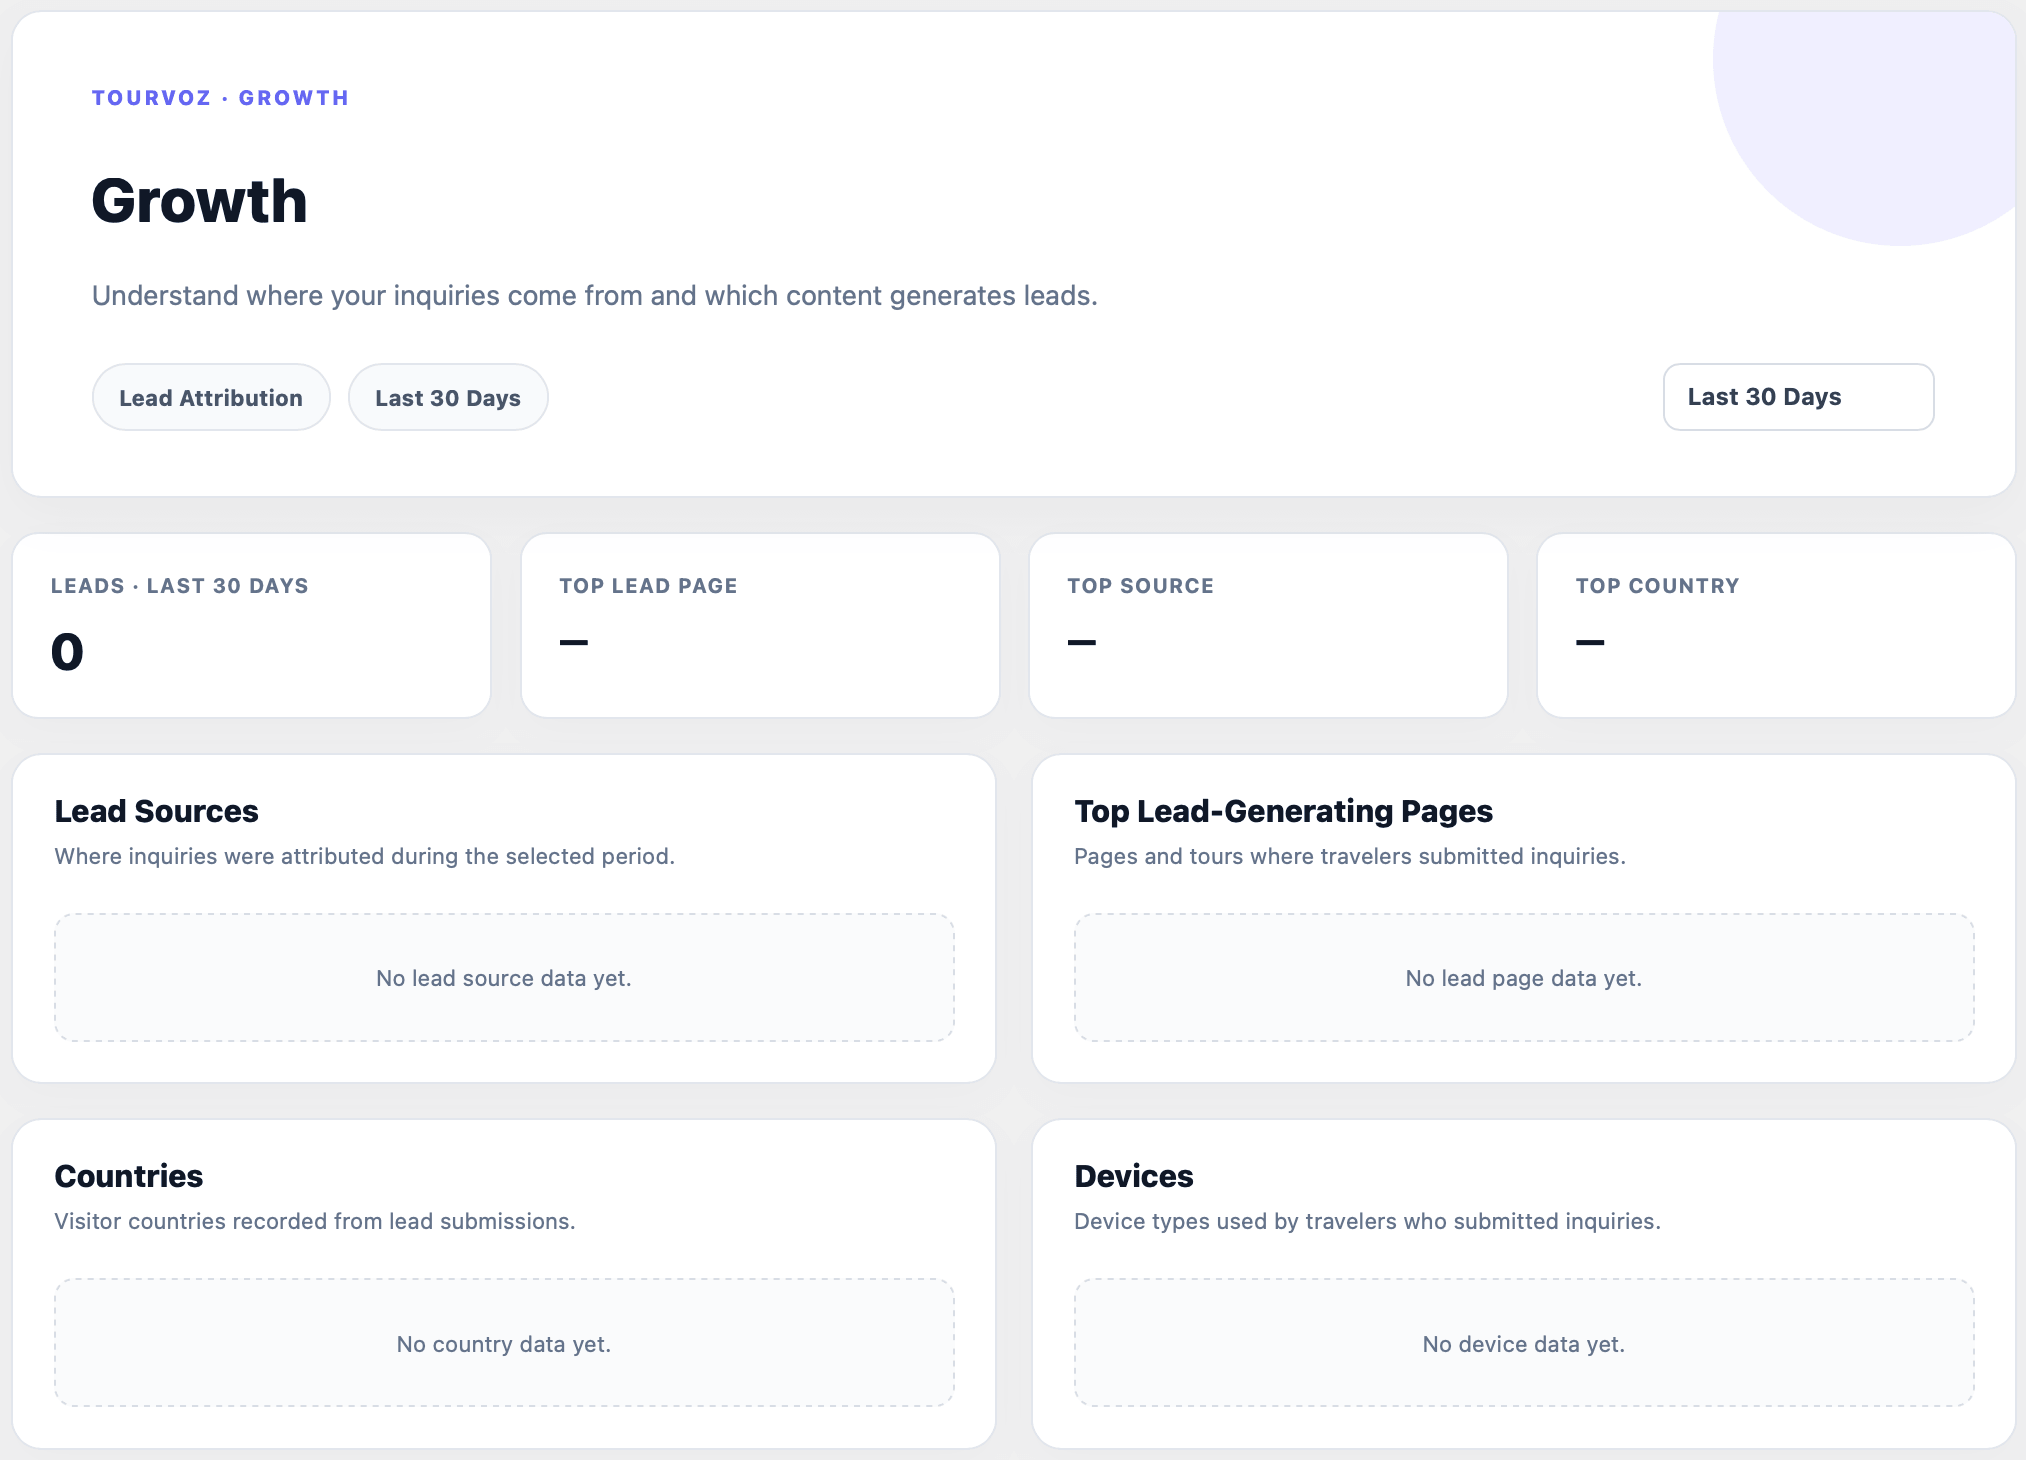
Task: Click 'No country data yet.' placeholder
Action: click(504, 1343)
